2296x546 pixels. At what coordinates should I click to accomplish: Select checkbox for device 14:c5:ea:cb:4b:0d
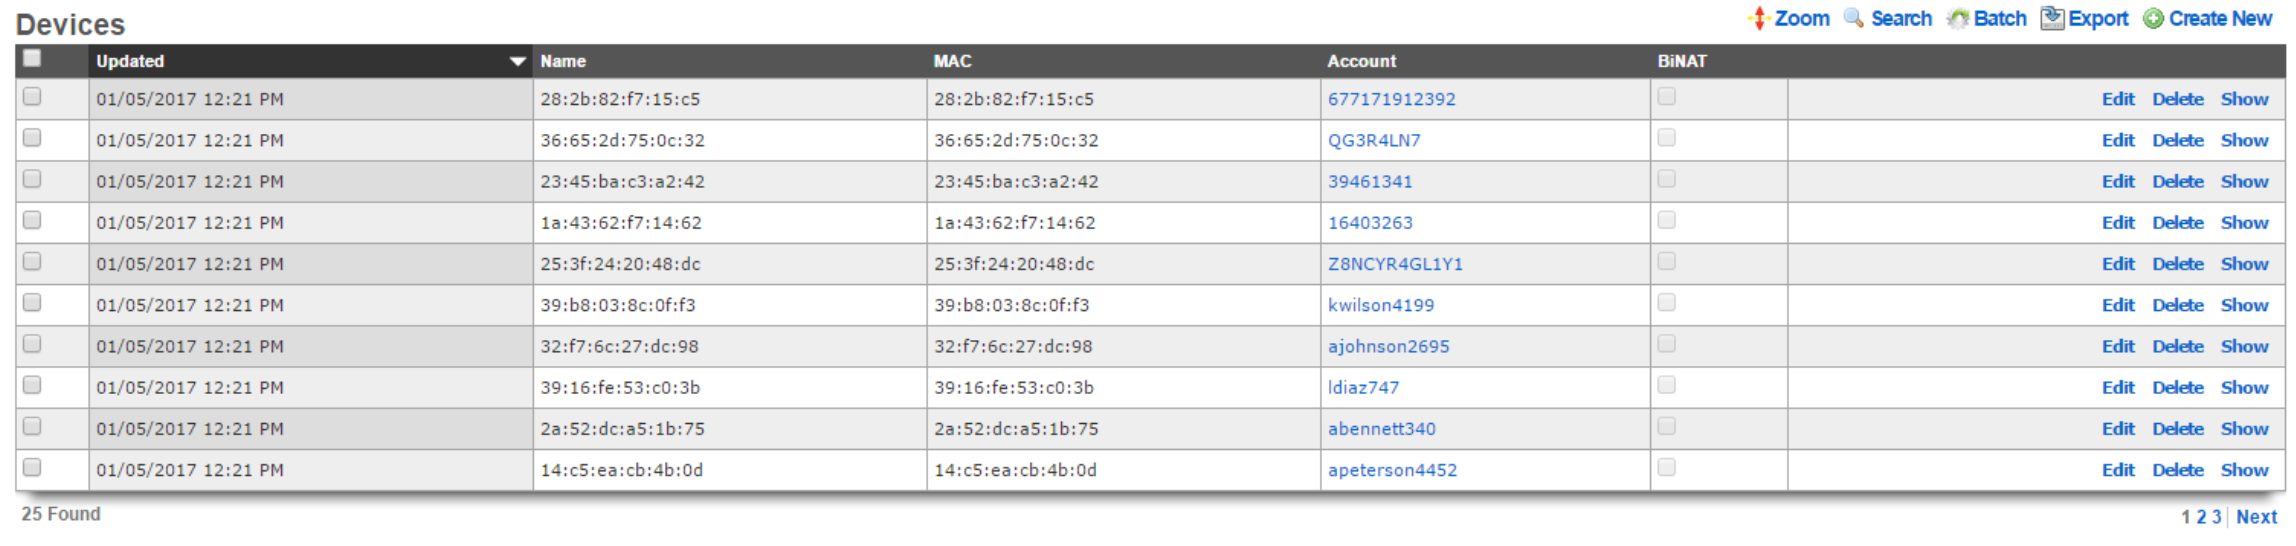click(x=32, y=467)
